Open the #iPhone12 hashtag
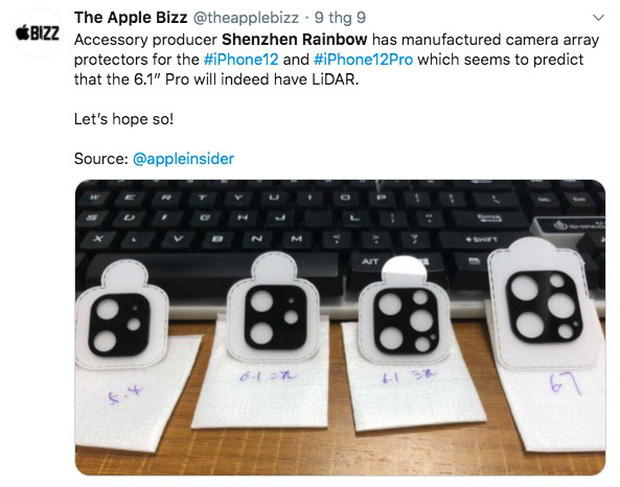 241,60
